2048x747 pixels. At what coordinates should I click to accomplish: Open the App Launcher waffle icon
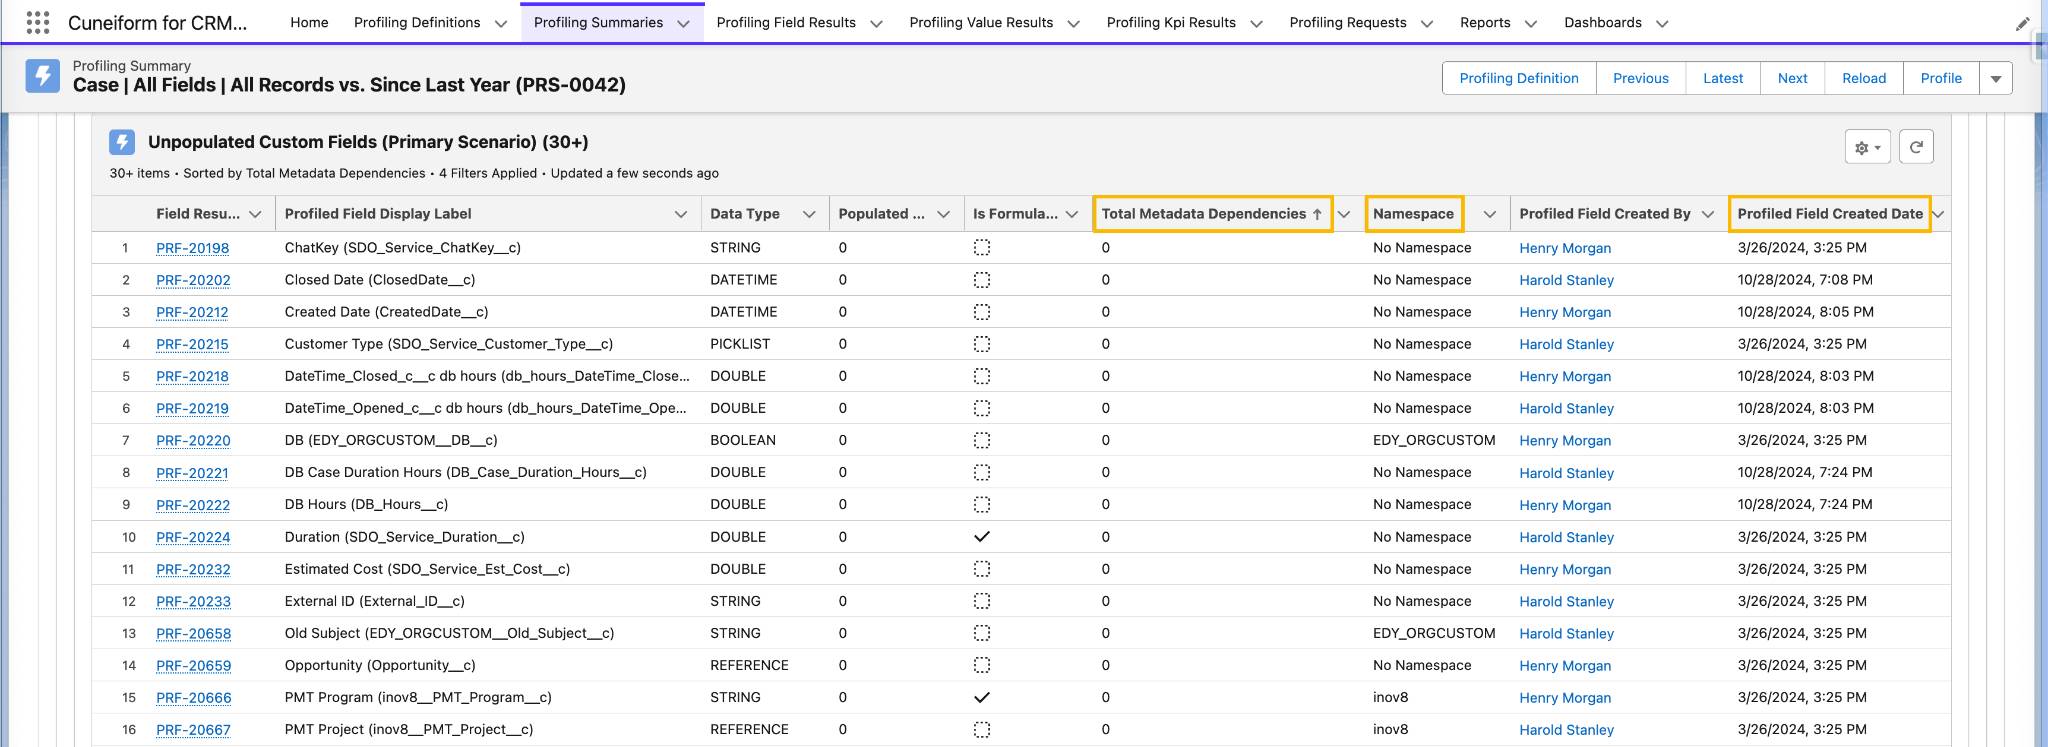[x=37, y=22]
